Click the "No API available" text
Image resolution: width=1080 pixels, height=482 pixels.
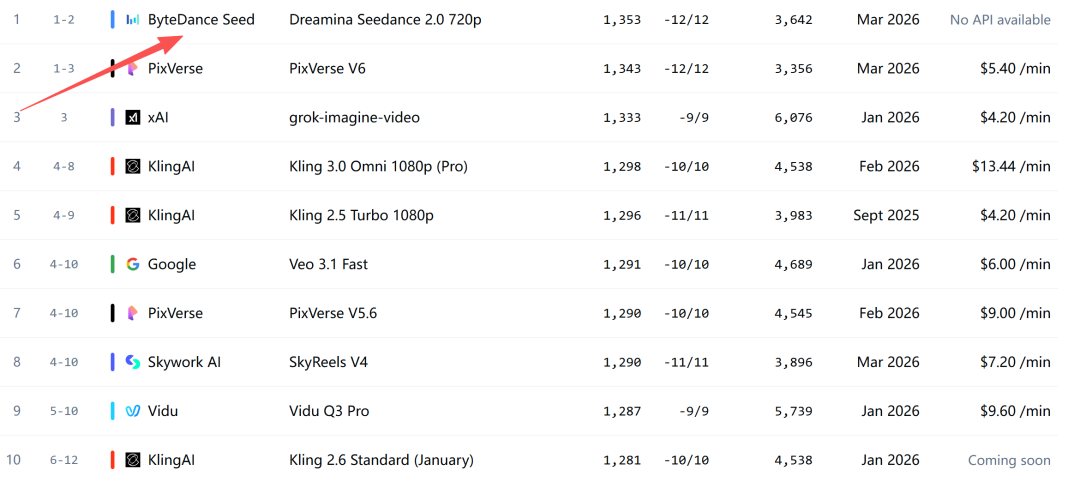coord(1000,20)
